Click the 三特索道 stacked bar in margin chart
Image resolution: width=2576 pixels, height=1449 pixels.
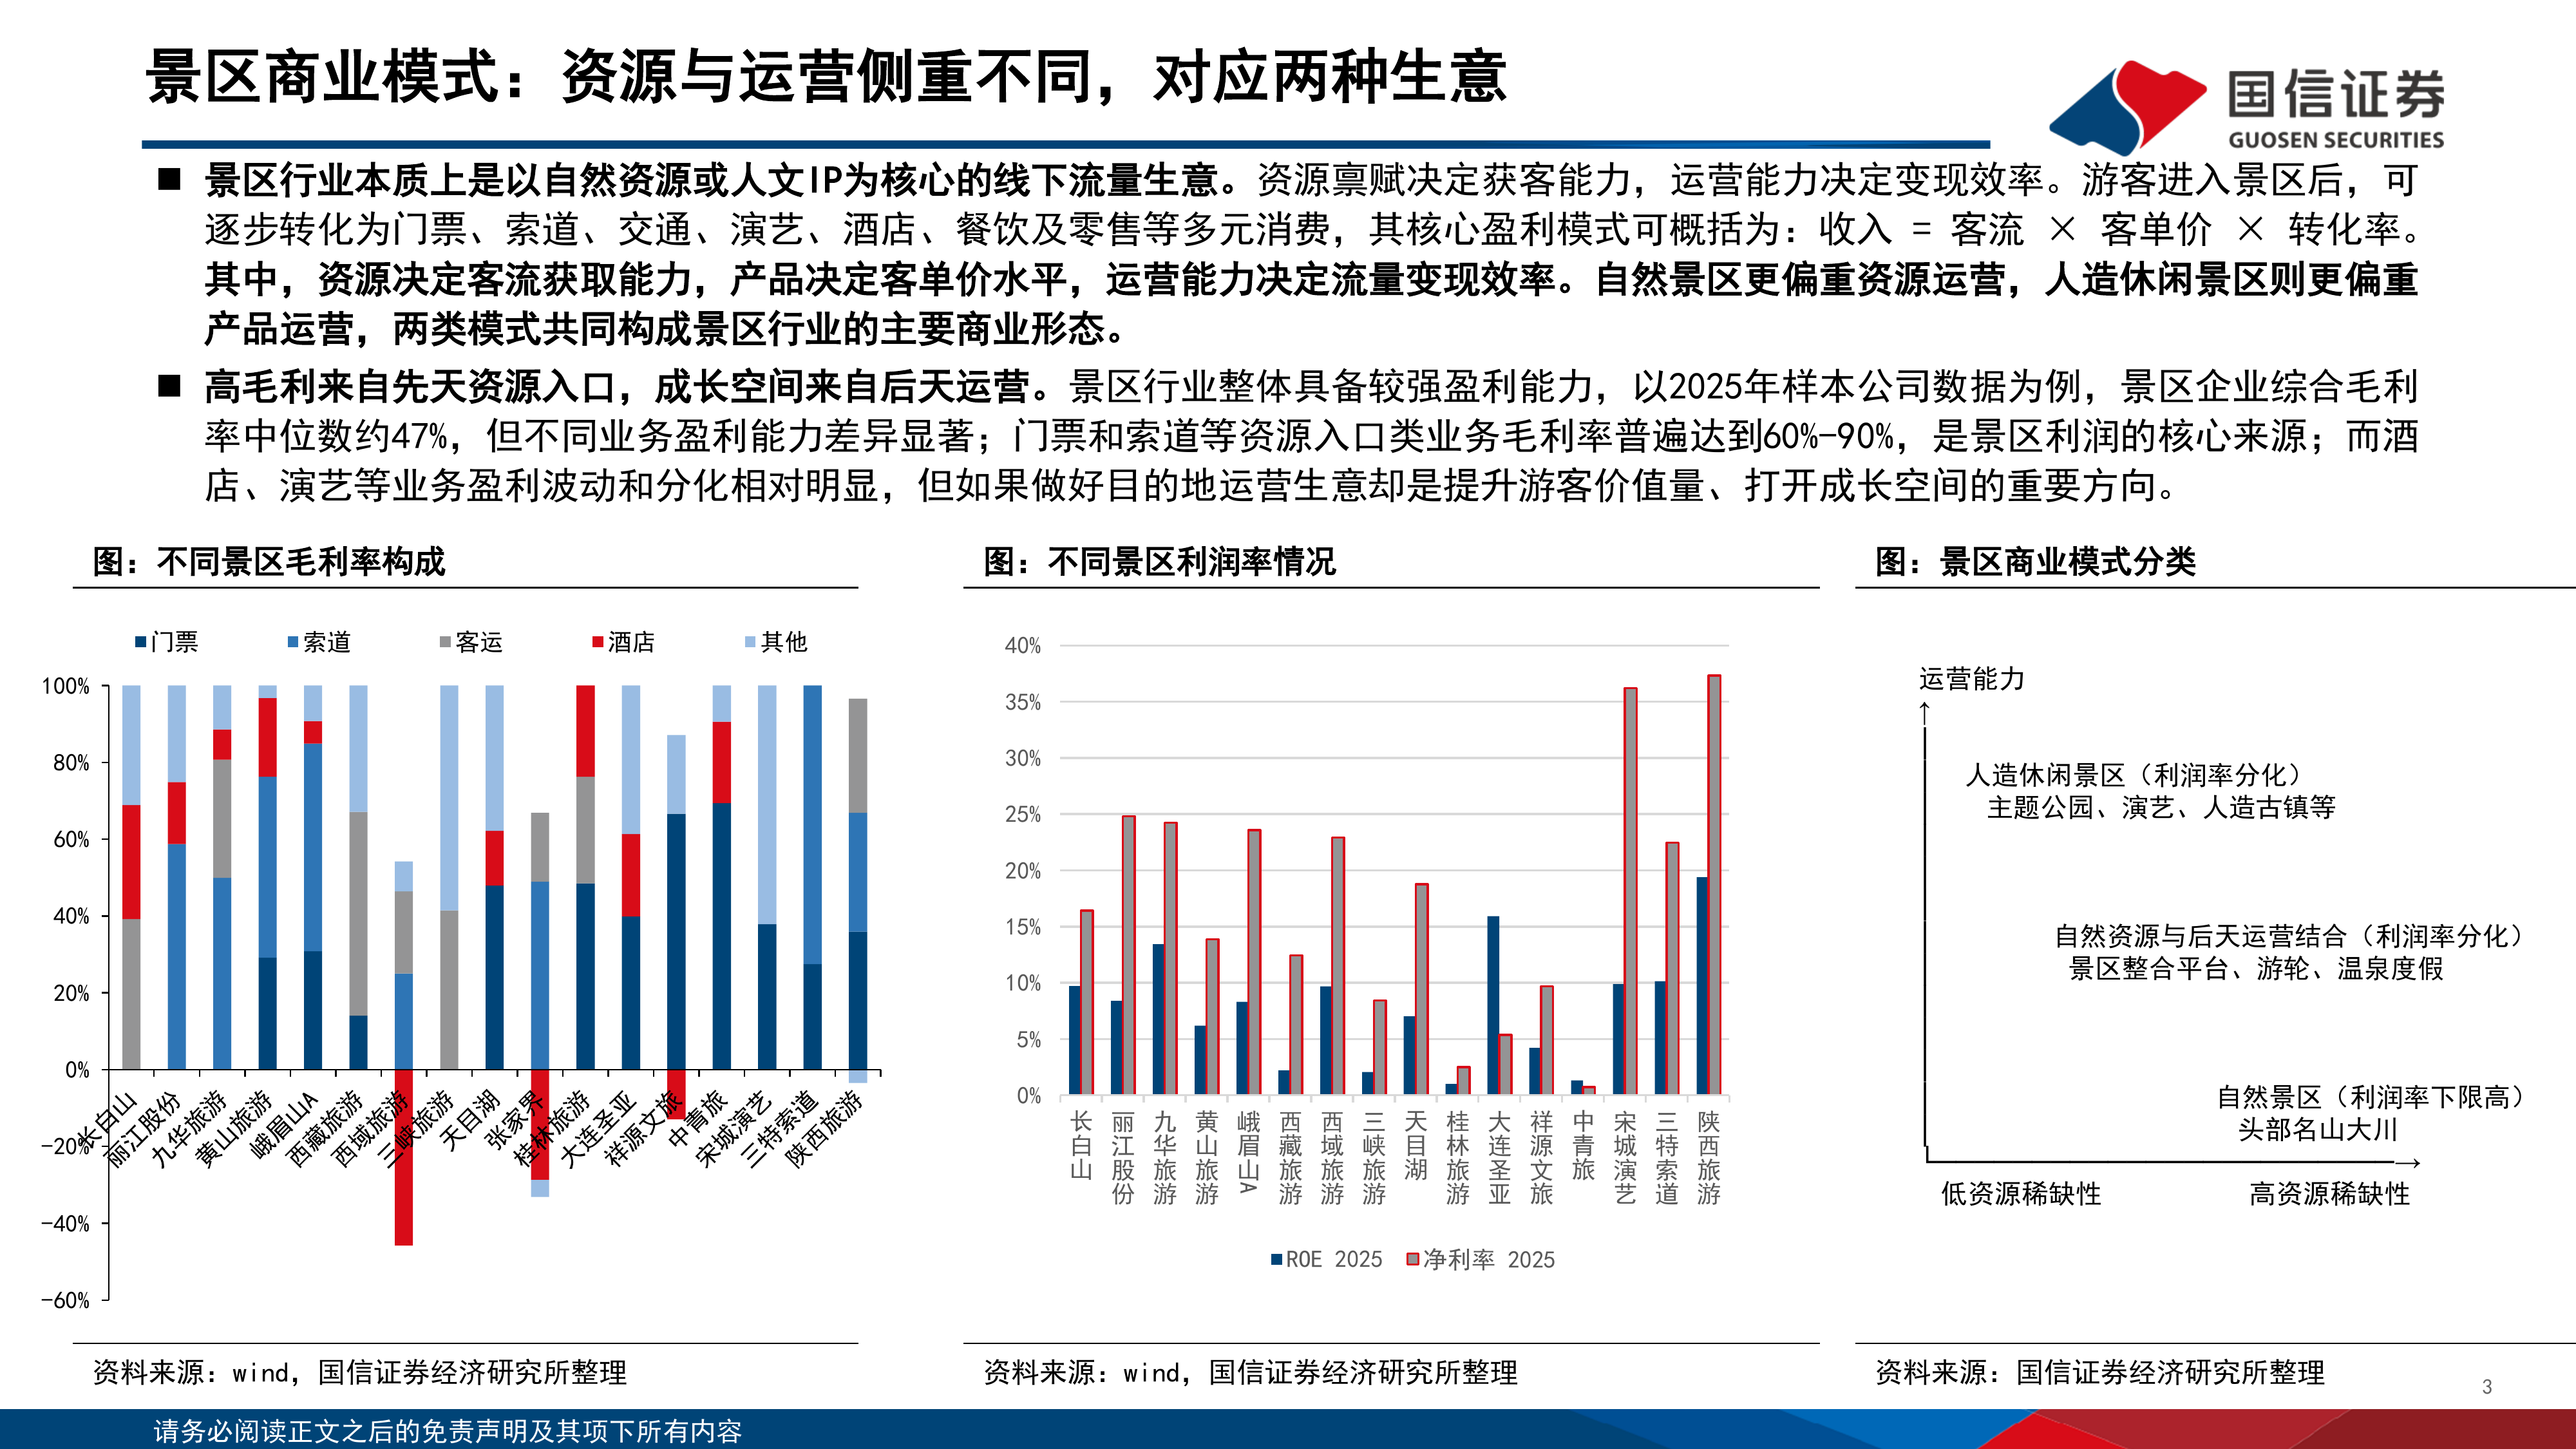tap(813, 878)
